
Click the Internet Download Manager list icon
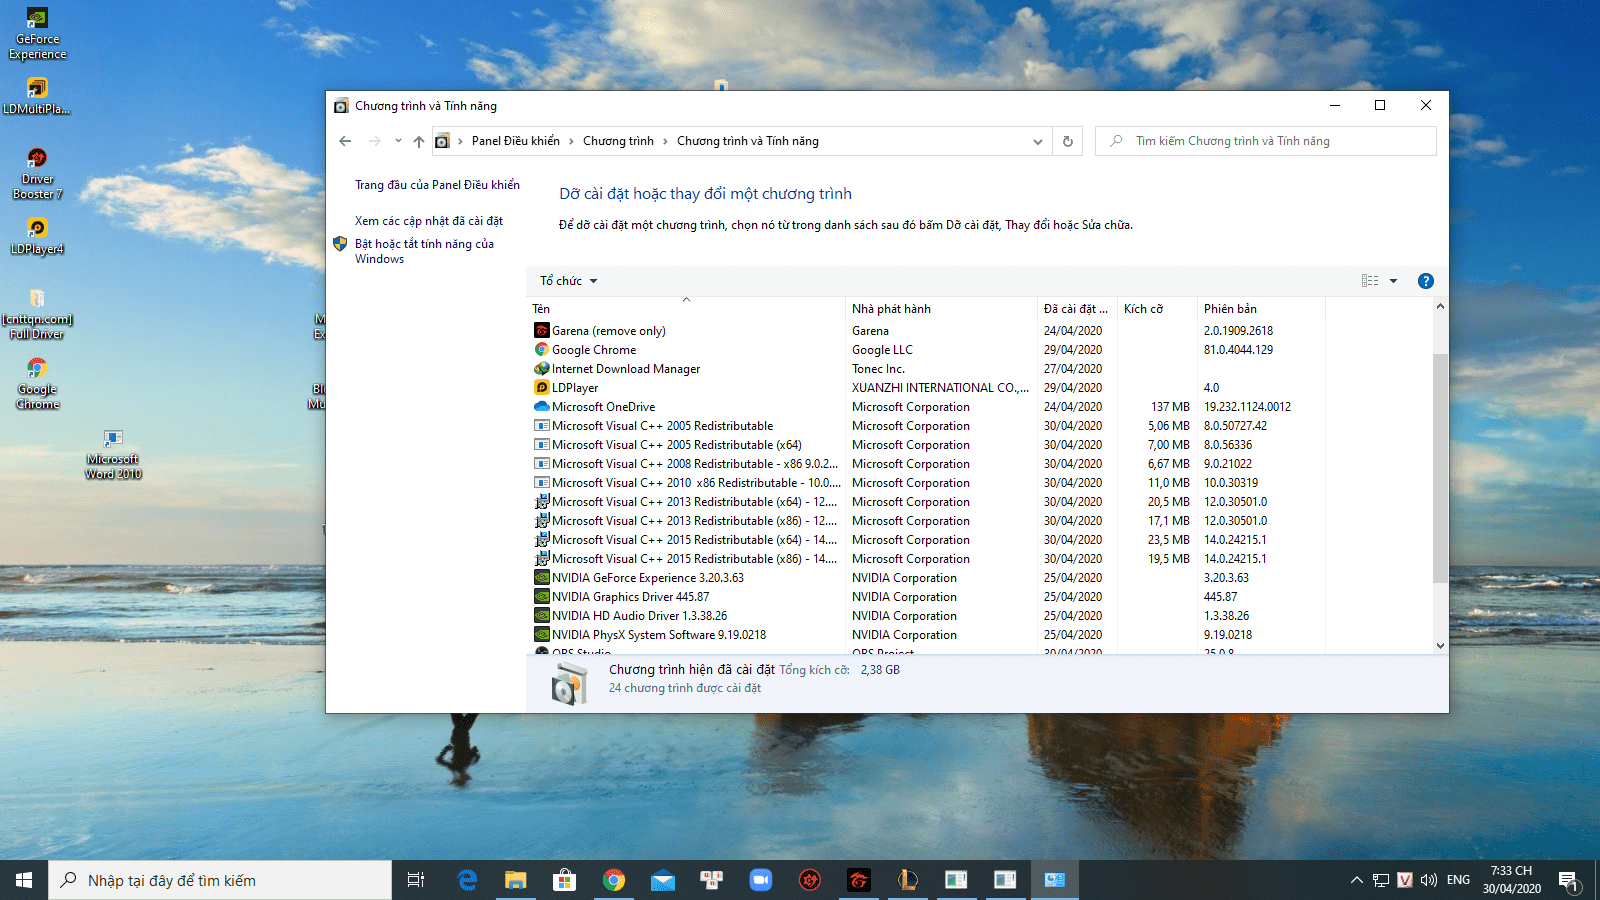pyautogui.click(x=542, y=368)
